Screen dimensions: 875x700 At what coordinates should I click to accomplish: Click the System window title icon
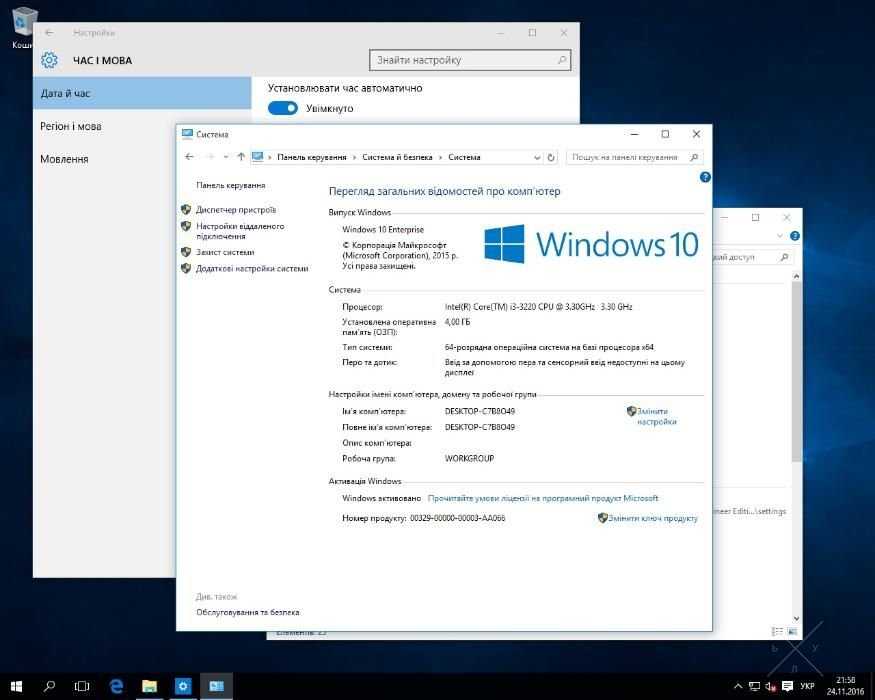pyautogui.click(x=188, y=134)
